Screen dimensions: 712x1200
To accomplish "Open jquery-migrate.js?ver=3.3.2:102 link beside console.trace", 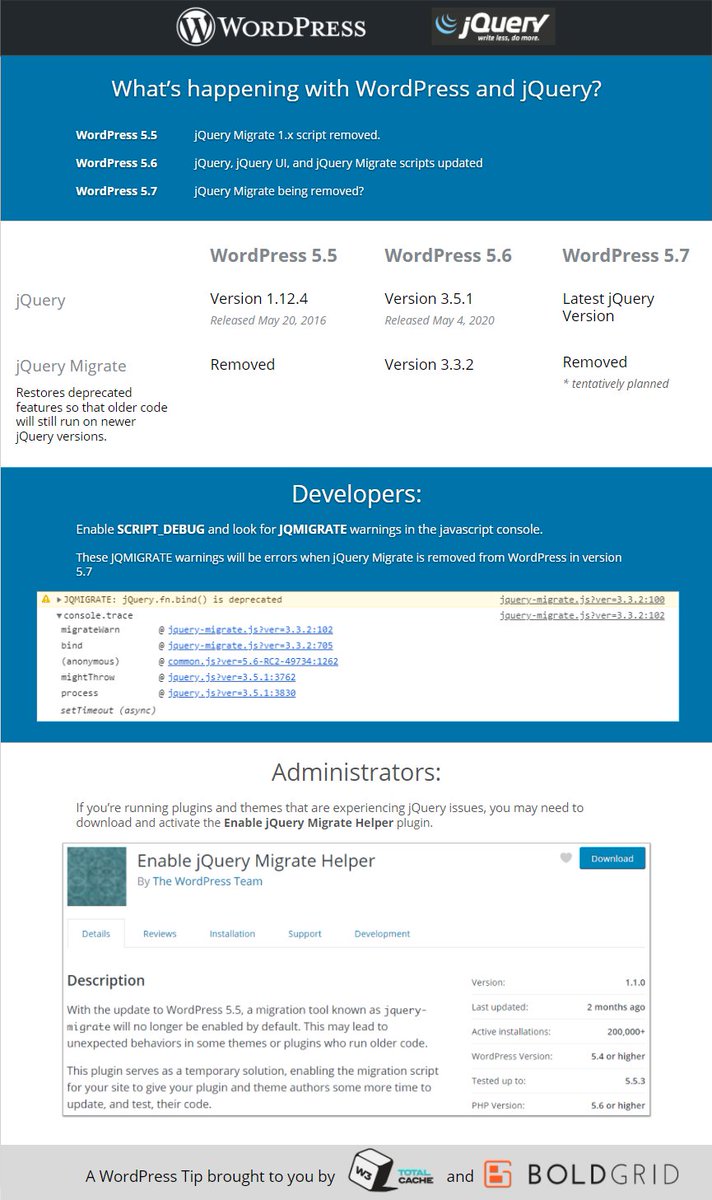I will 582,616.
